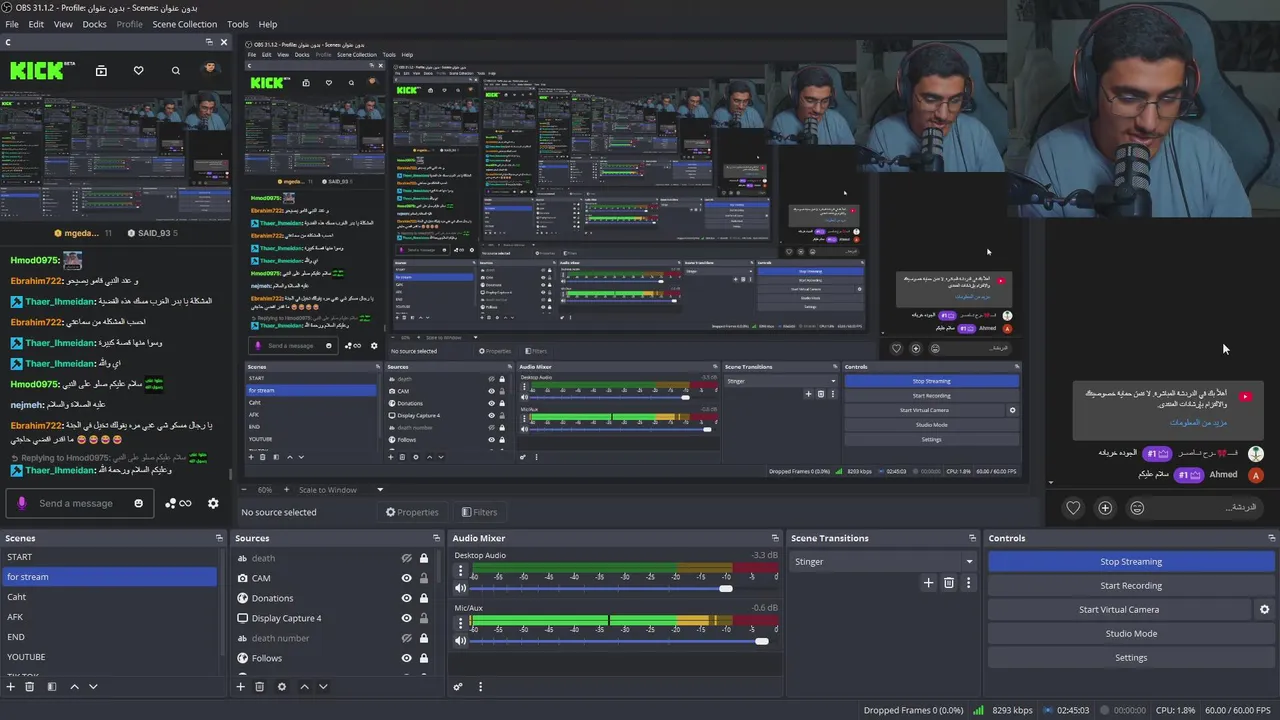Zoom out preview with minus button
The width and height of the screenshot is (1280, 720).
pyautogui.click(x=245, y=490)
